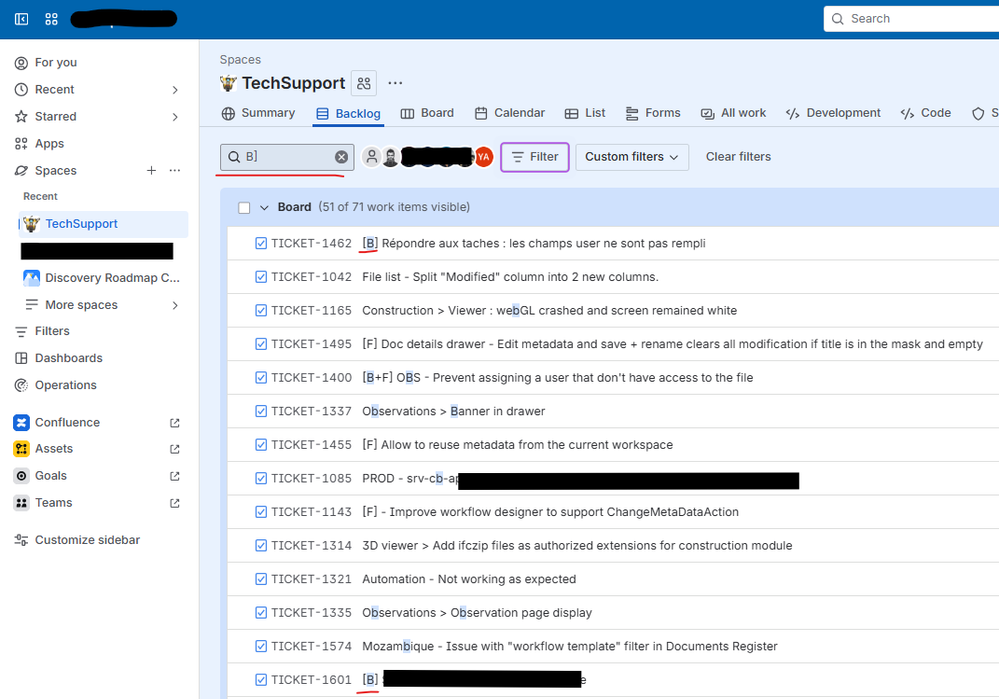The height and width of the screenshot is (699, 999).
Task: Open the Custom filters dropdown
Action: pyautogui.click(x=632, y=157)
